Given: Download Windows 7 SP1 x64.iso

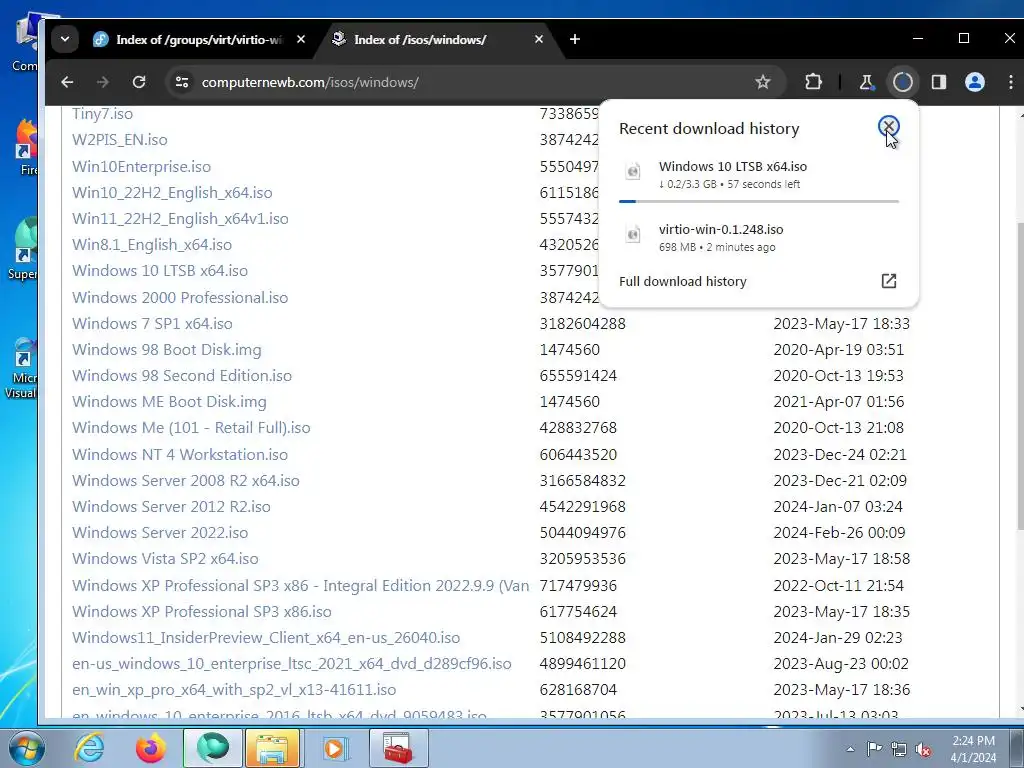Looking at the screenshot, I should [x=152, y=324].
